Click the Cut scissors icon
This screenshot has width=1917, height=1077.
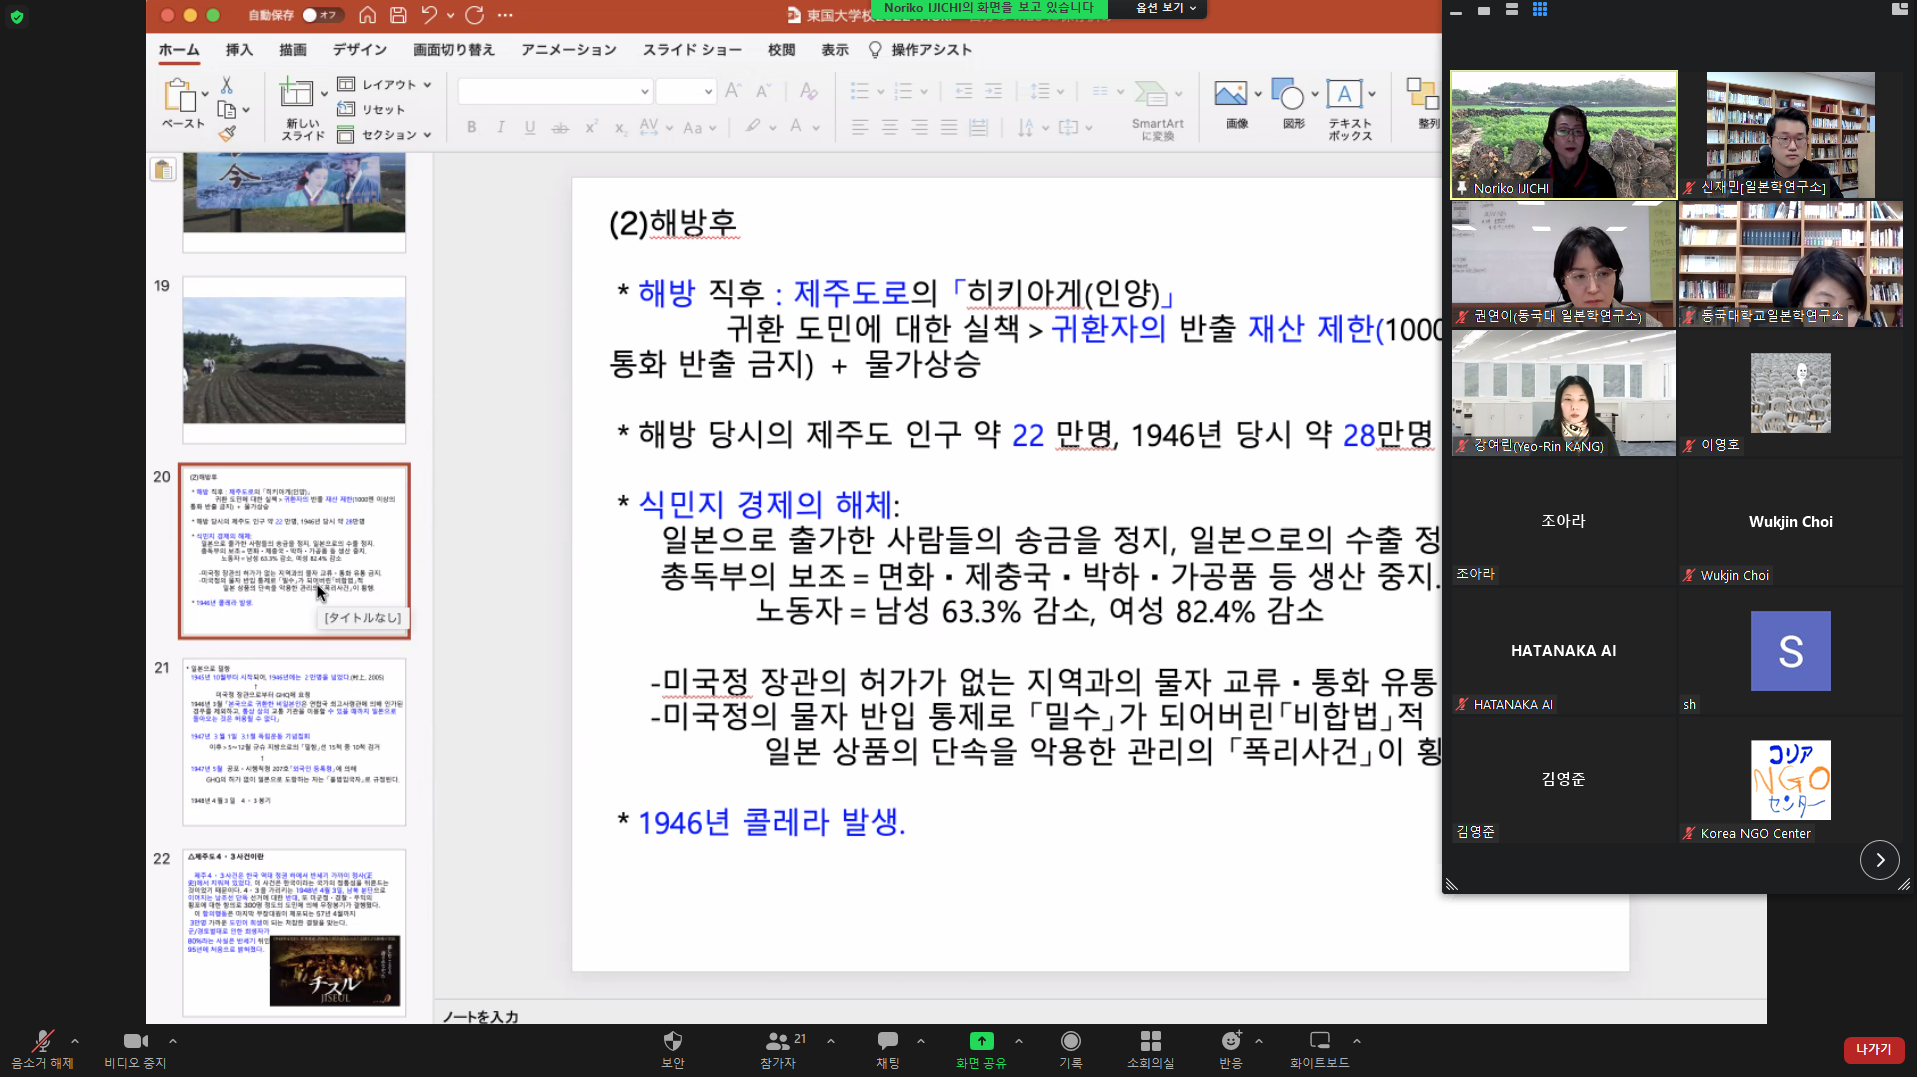point(227,86)
